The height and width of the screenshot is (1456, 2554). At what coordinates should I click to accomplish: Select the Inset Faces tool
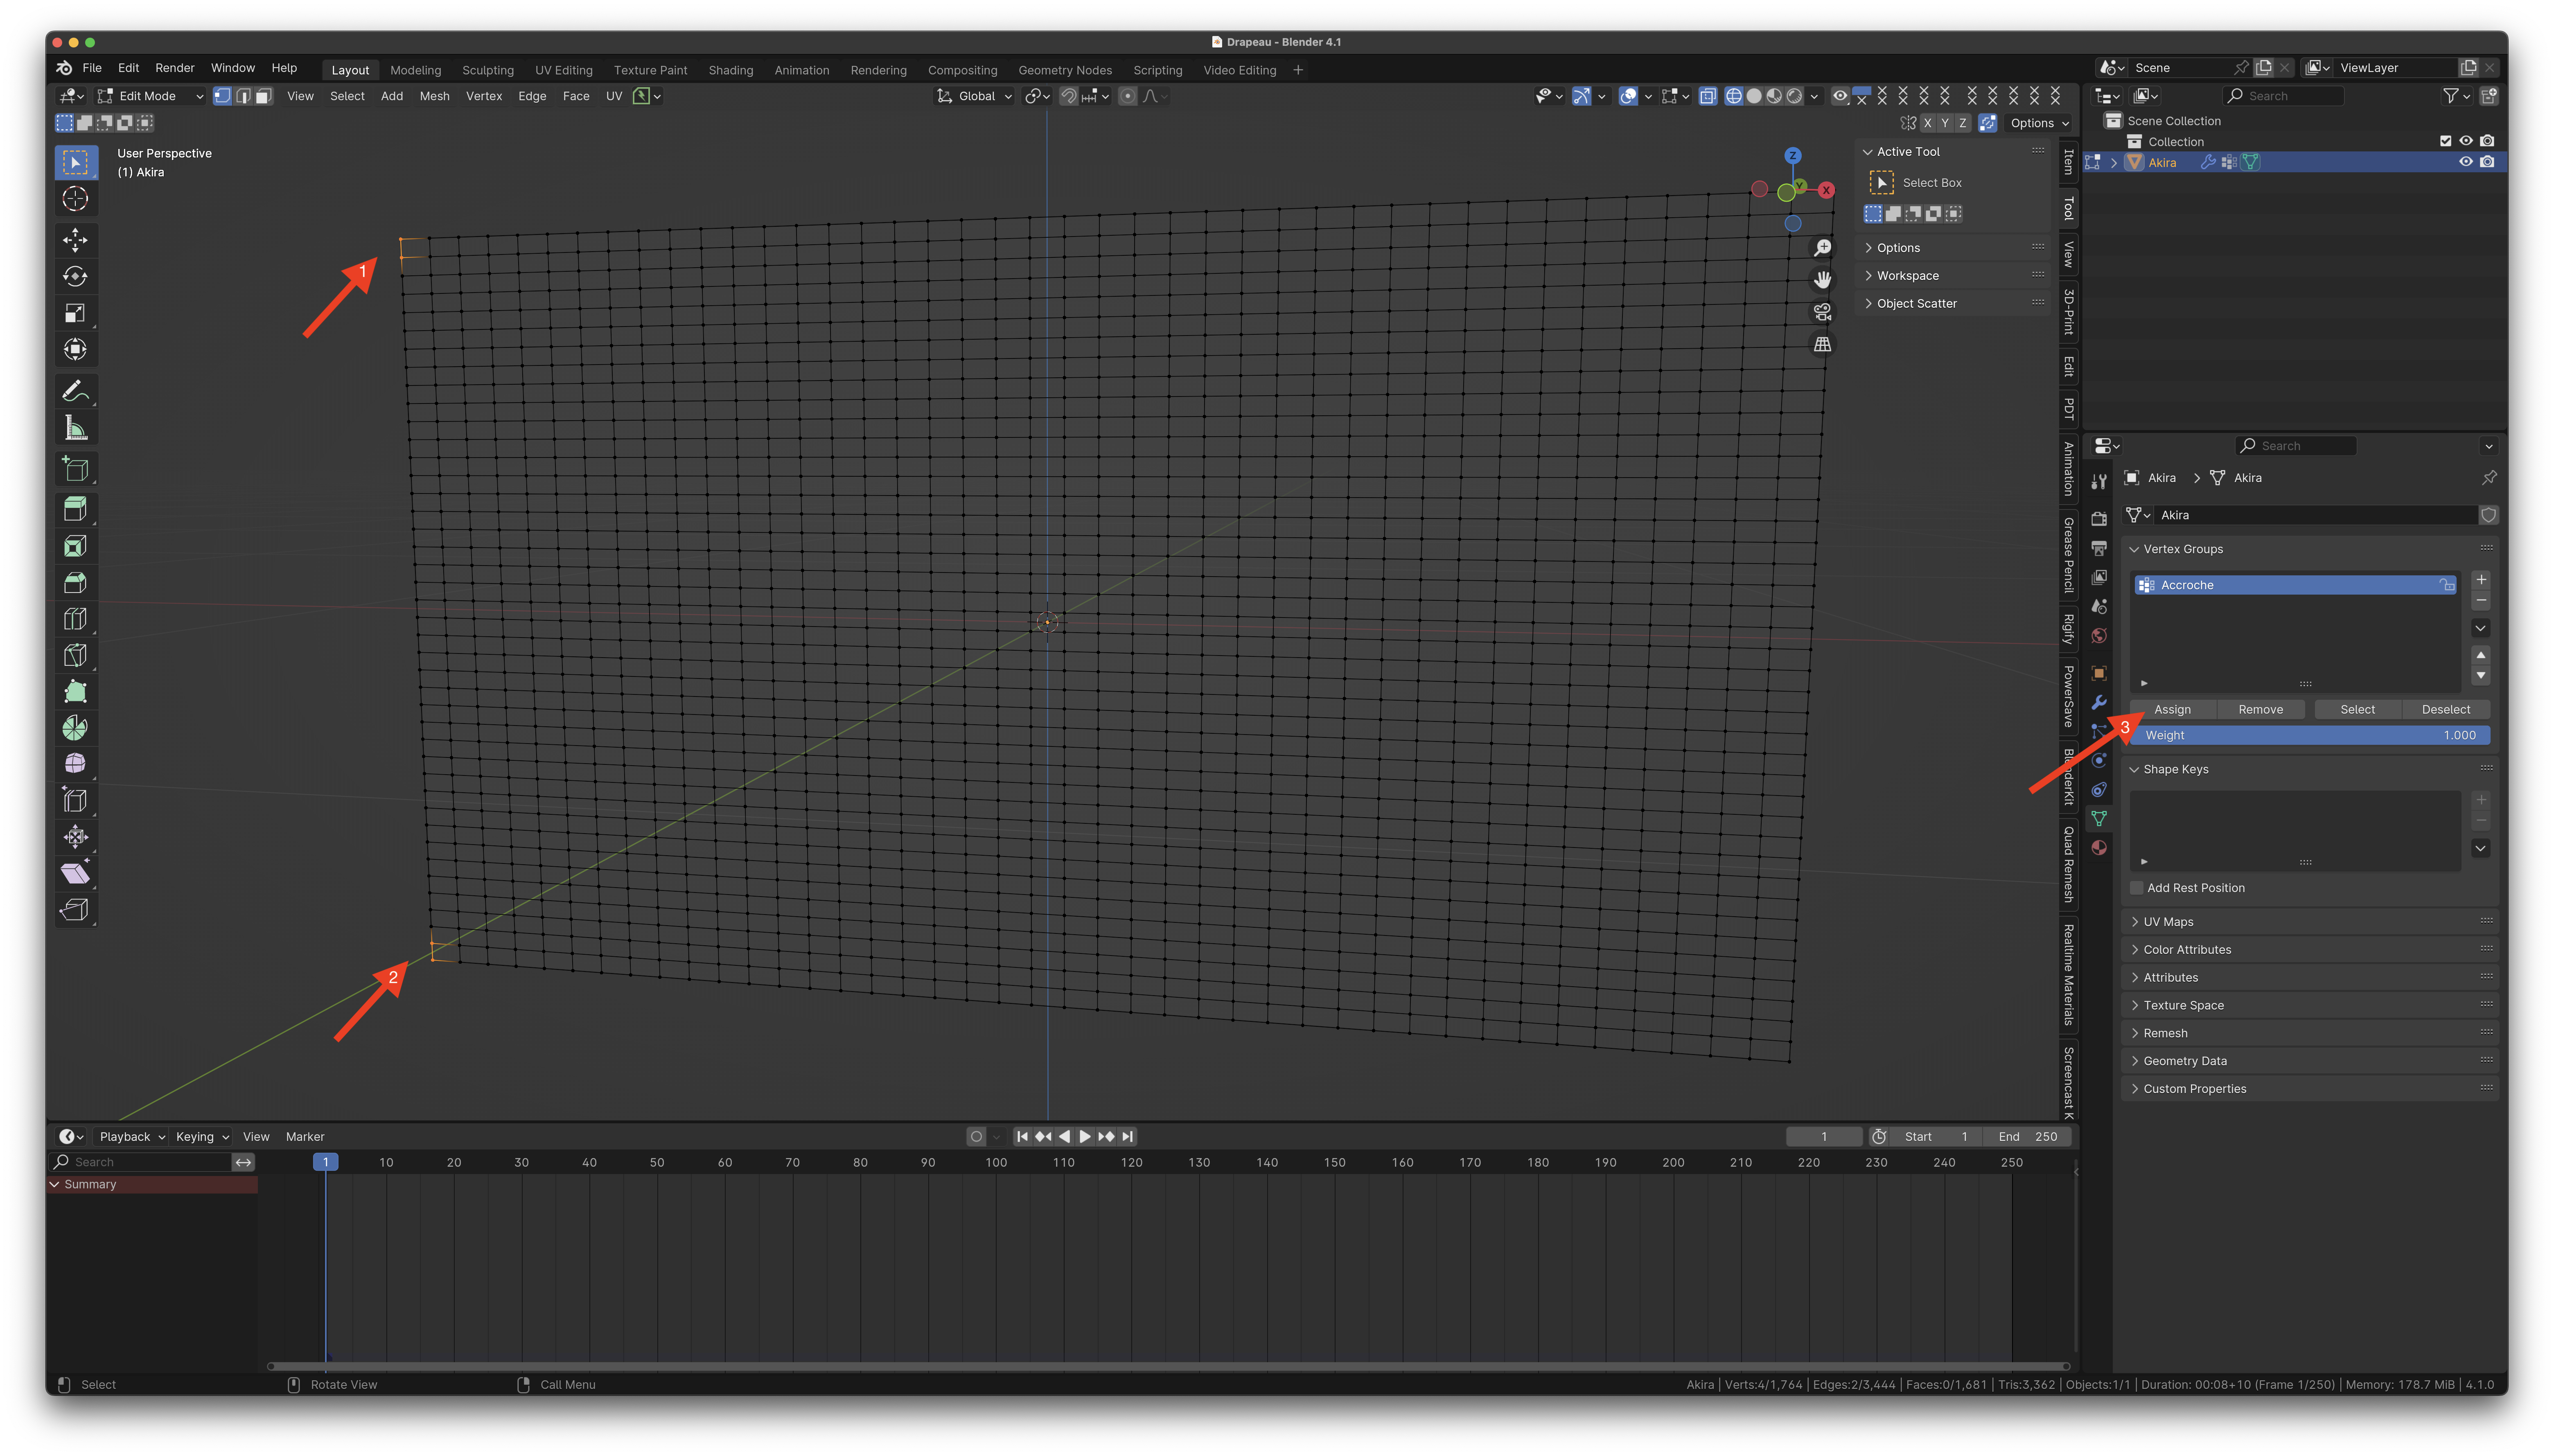(x=75, y=546)
